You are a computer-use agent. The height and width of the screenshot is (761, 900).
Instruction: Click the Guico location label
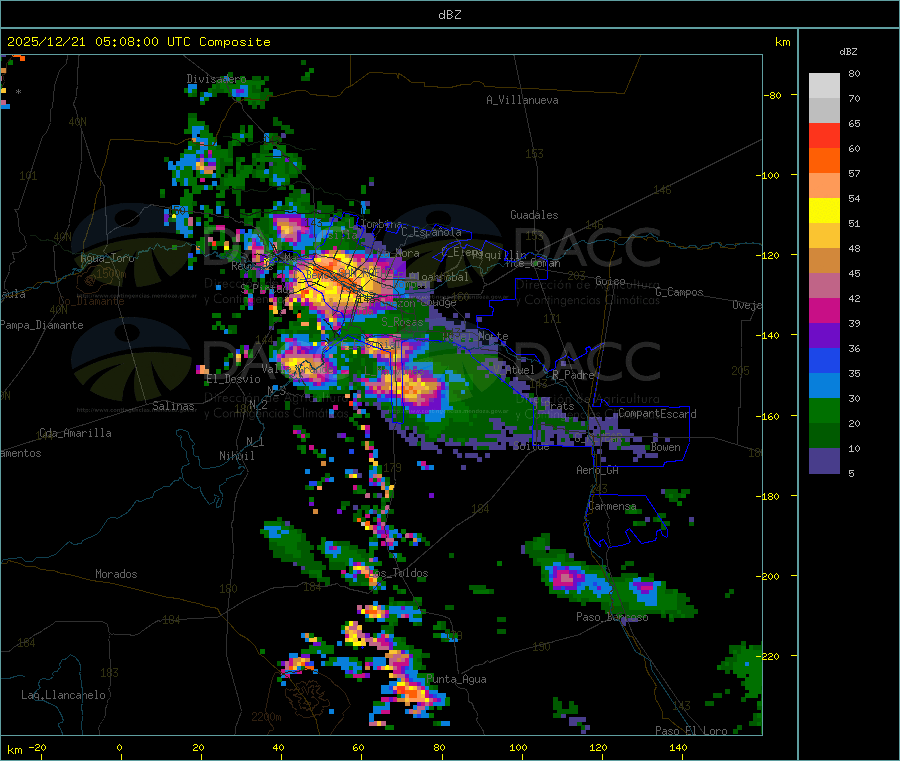(610, 281)
